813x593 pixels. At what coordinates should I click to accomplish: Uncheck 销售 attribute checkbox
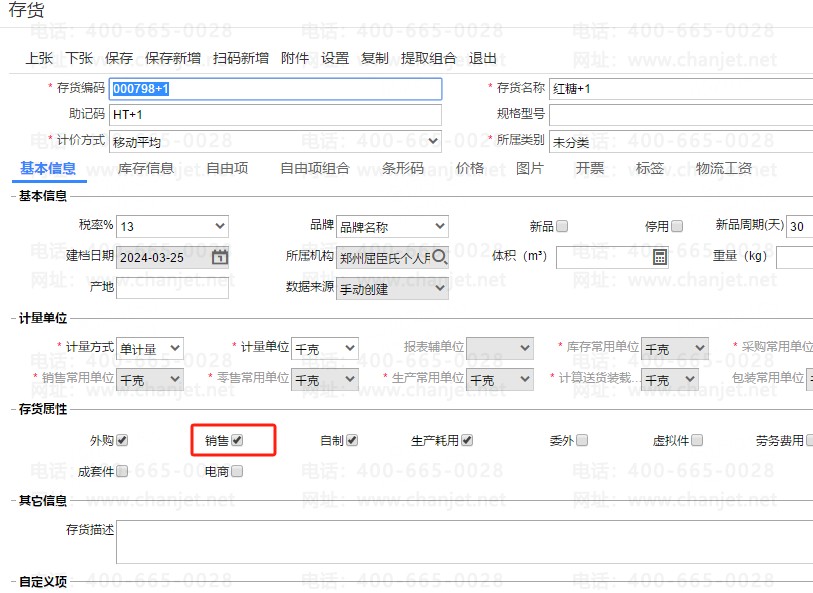(237, 440)
